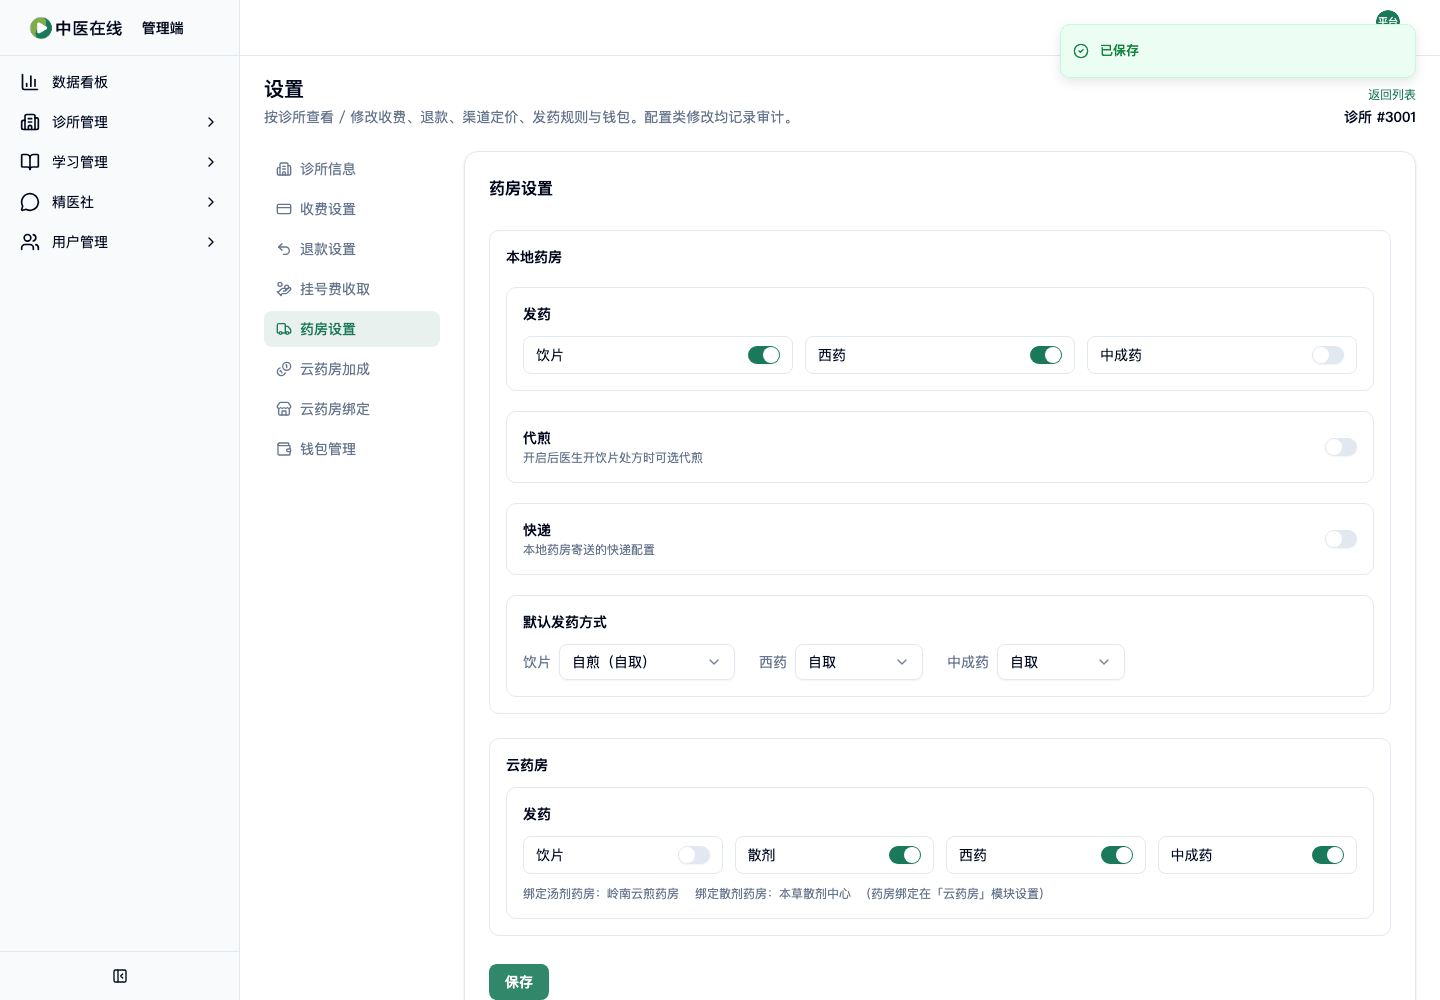Turn off cloud pharmacy 散剂 dispensing
Screen dimensions: 1440x1000
(905, 855)
